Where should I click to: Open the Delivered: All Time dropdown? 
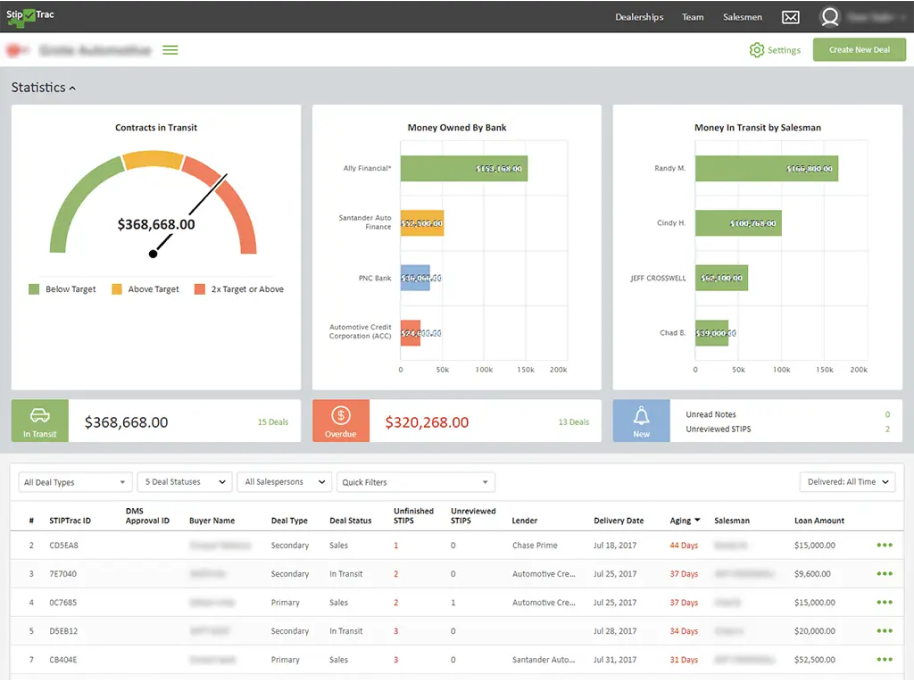click(848, 482)
